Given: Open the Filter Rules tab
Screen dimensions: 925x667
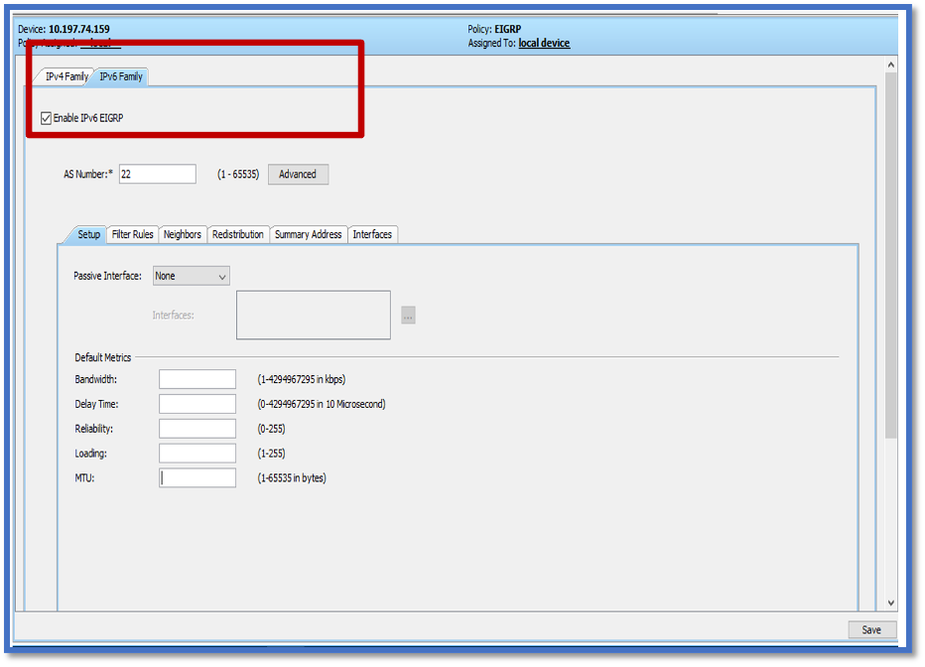Looking at the screenshot, I should tap(133, 235).
